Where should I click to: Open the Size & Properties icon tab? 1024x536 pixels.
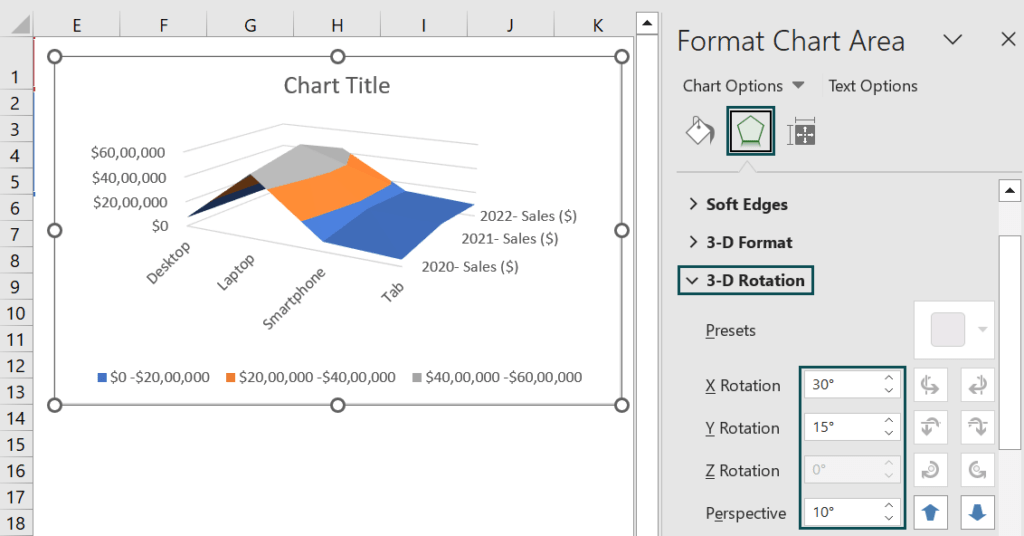[801, 132]
